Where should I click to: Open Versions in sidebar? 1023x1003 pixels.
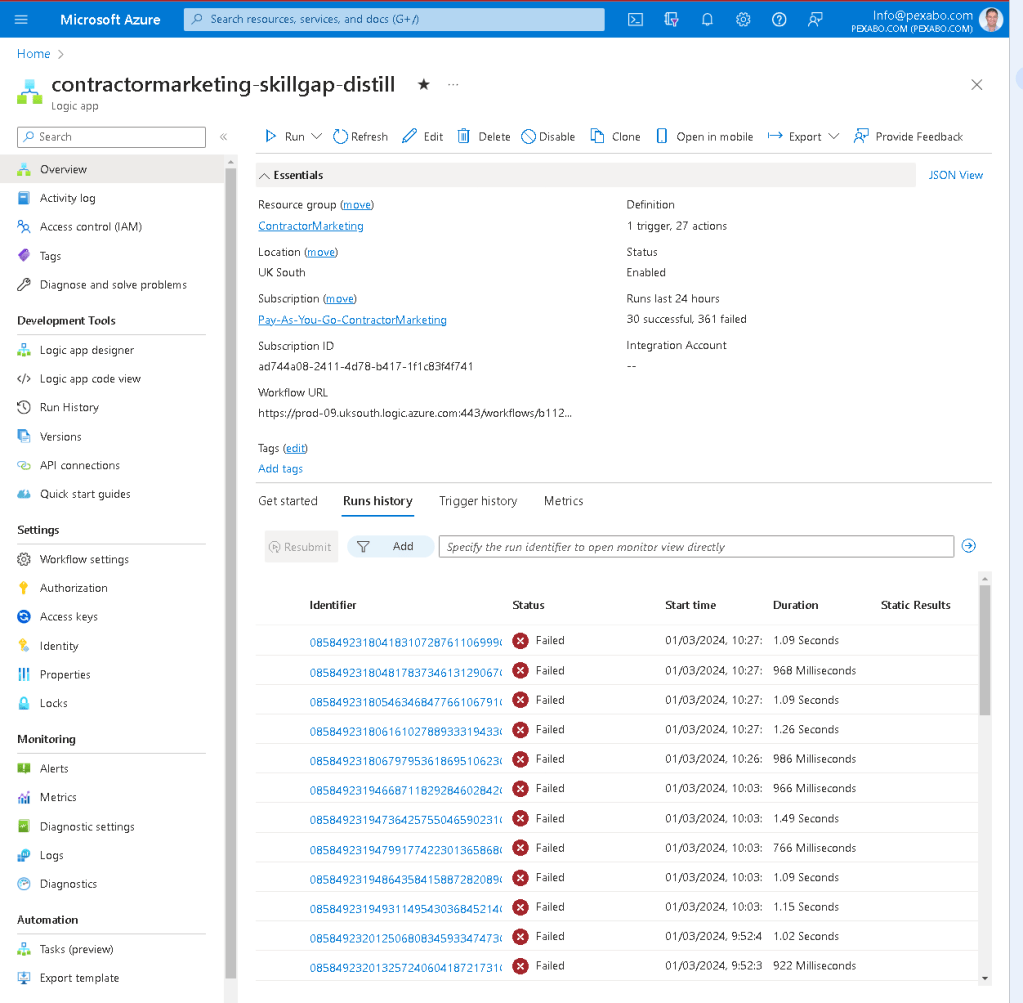[61, 437]
